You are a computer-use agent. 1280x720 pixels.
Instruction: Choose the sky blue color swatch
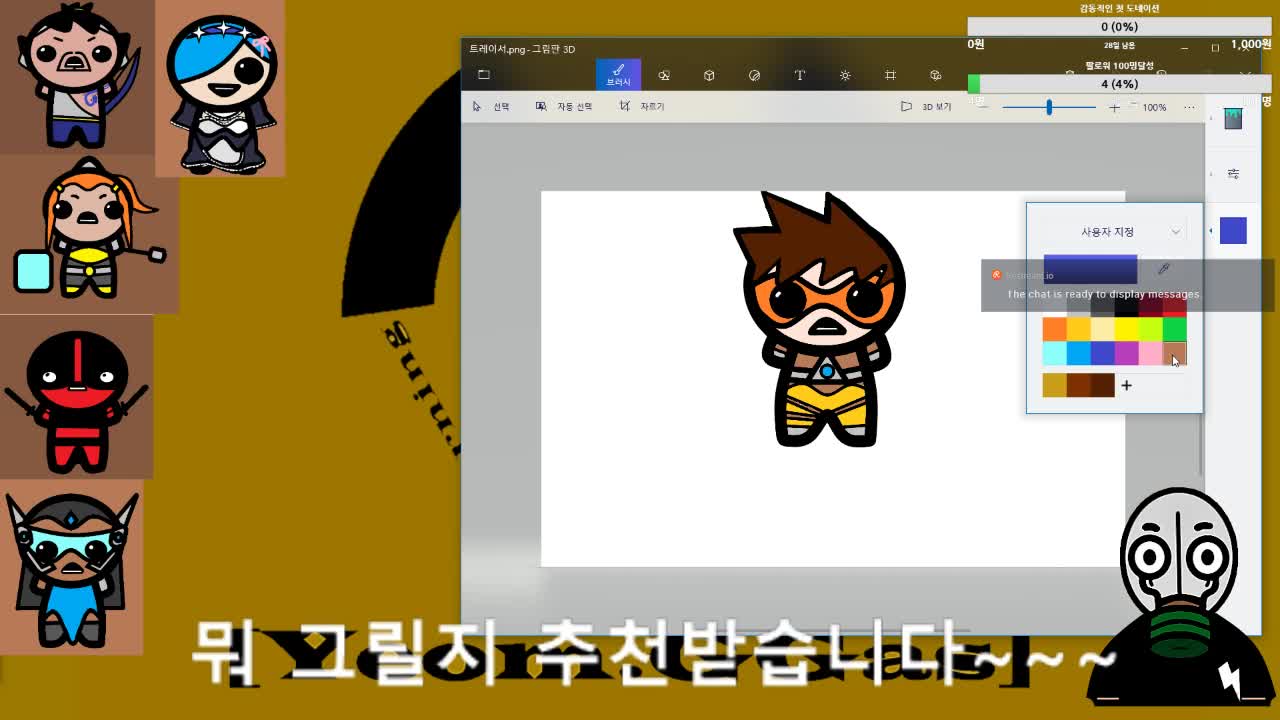pyautogui.click(x=1079, y=353)
